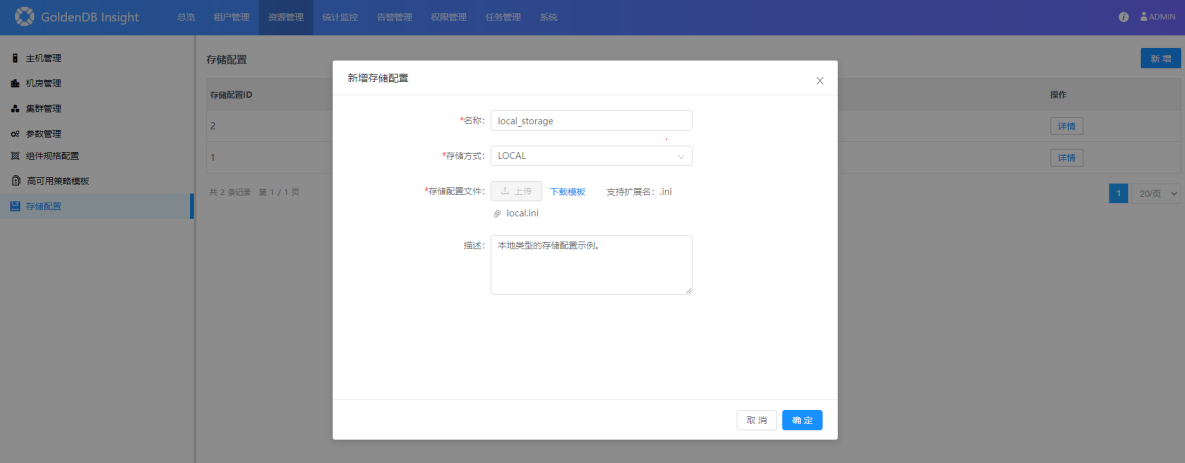Close the 新增存储配置 dialog with X
Screen dimensions: 1185x463
pyautogui.click(x=820, y=81)
